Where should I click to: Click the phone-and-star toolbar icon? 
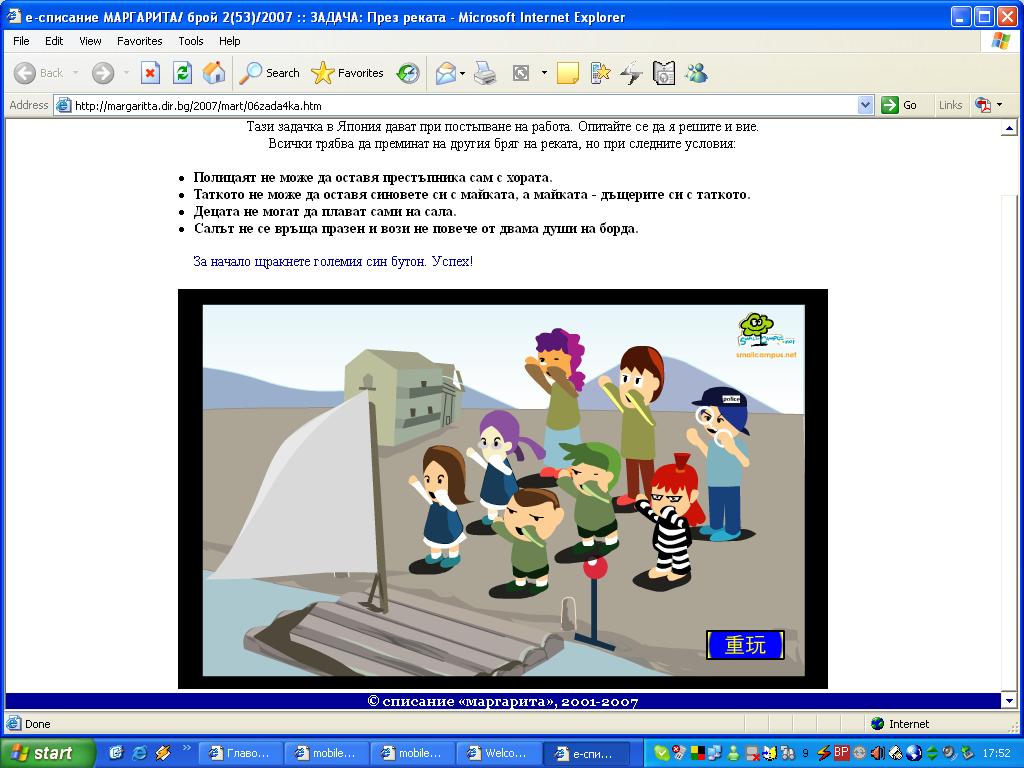pyautogui.click(x=600, y=73)
